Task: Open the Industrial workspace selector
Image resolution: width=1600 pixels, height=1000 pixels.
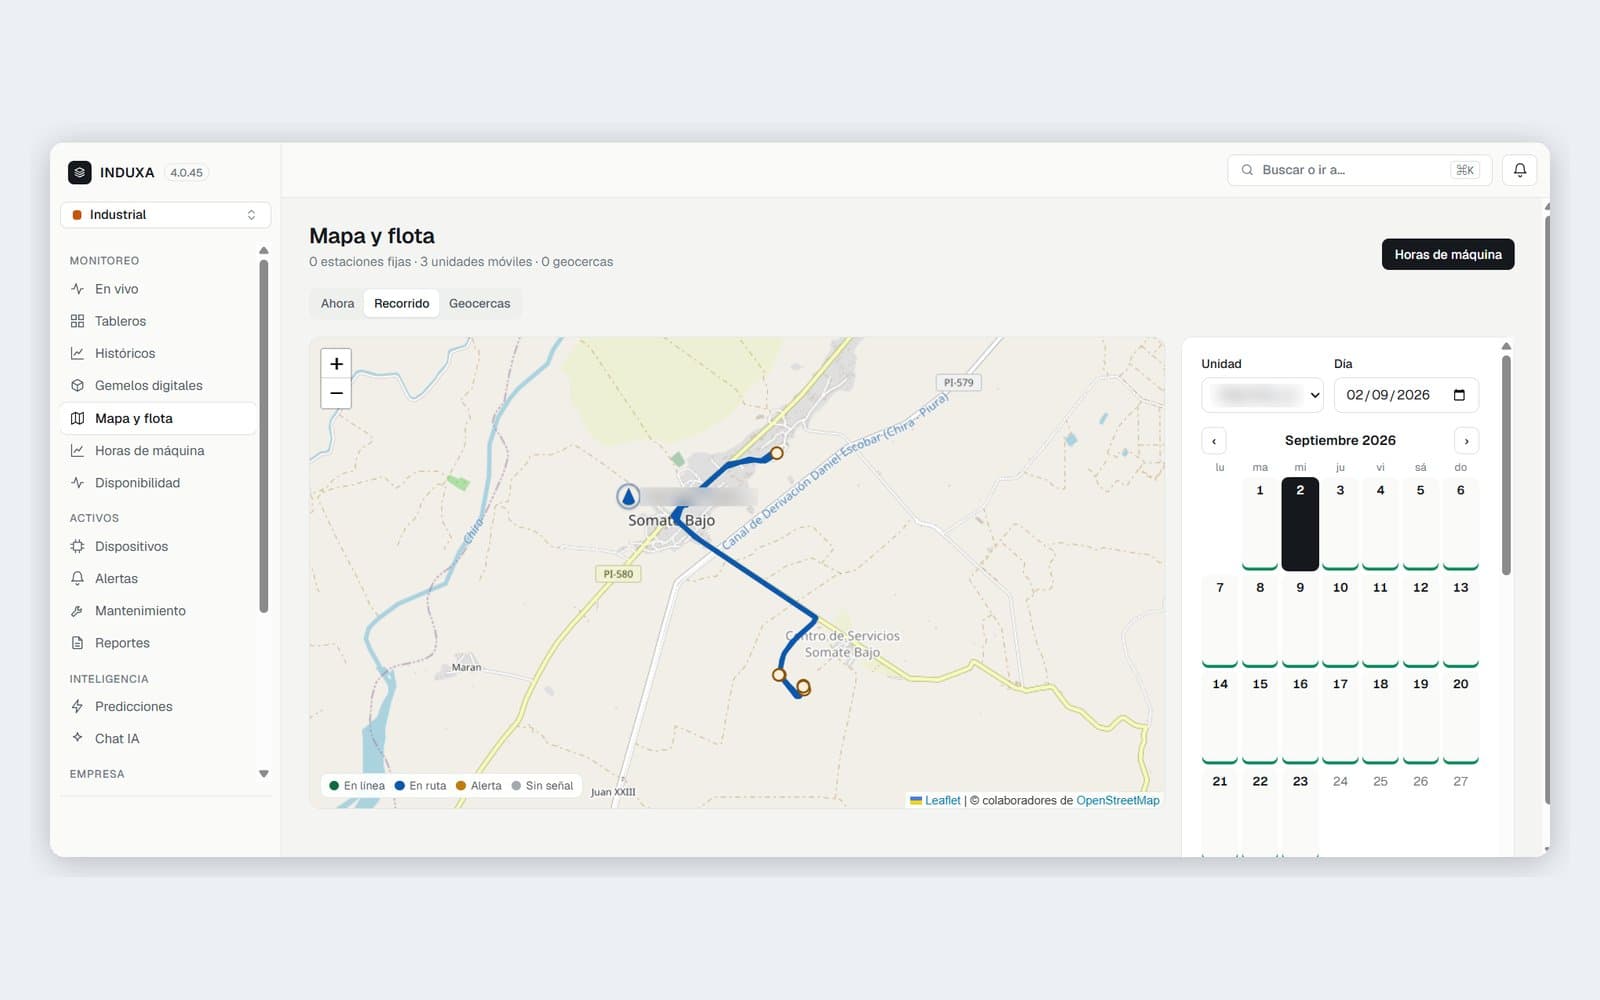Action: (165, 215)
